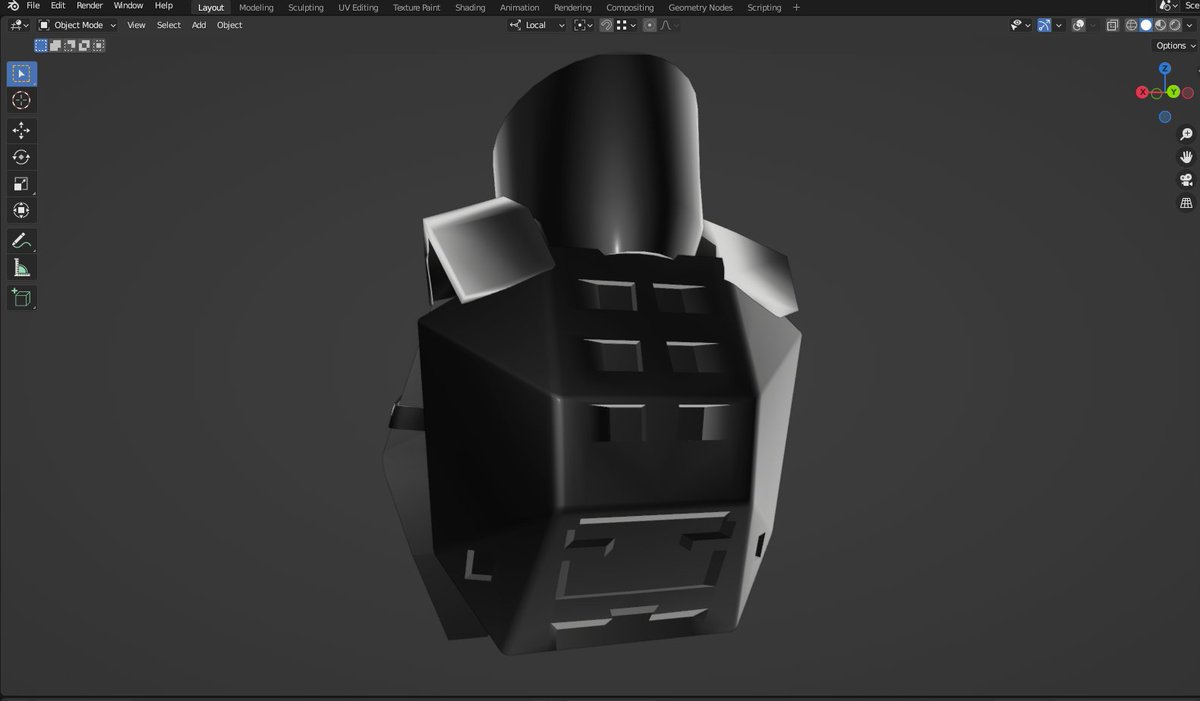Set selection mode to Intersect
The height and width of the screenshot is (701, 1200).
coord(98,45)
